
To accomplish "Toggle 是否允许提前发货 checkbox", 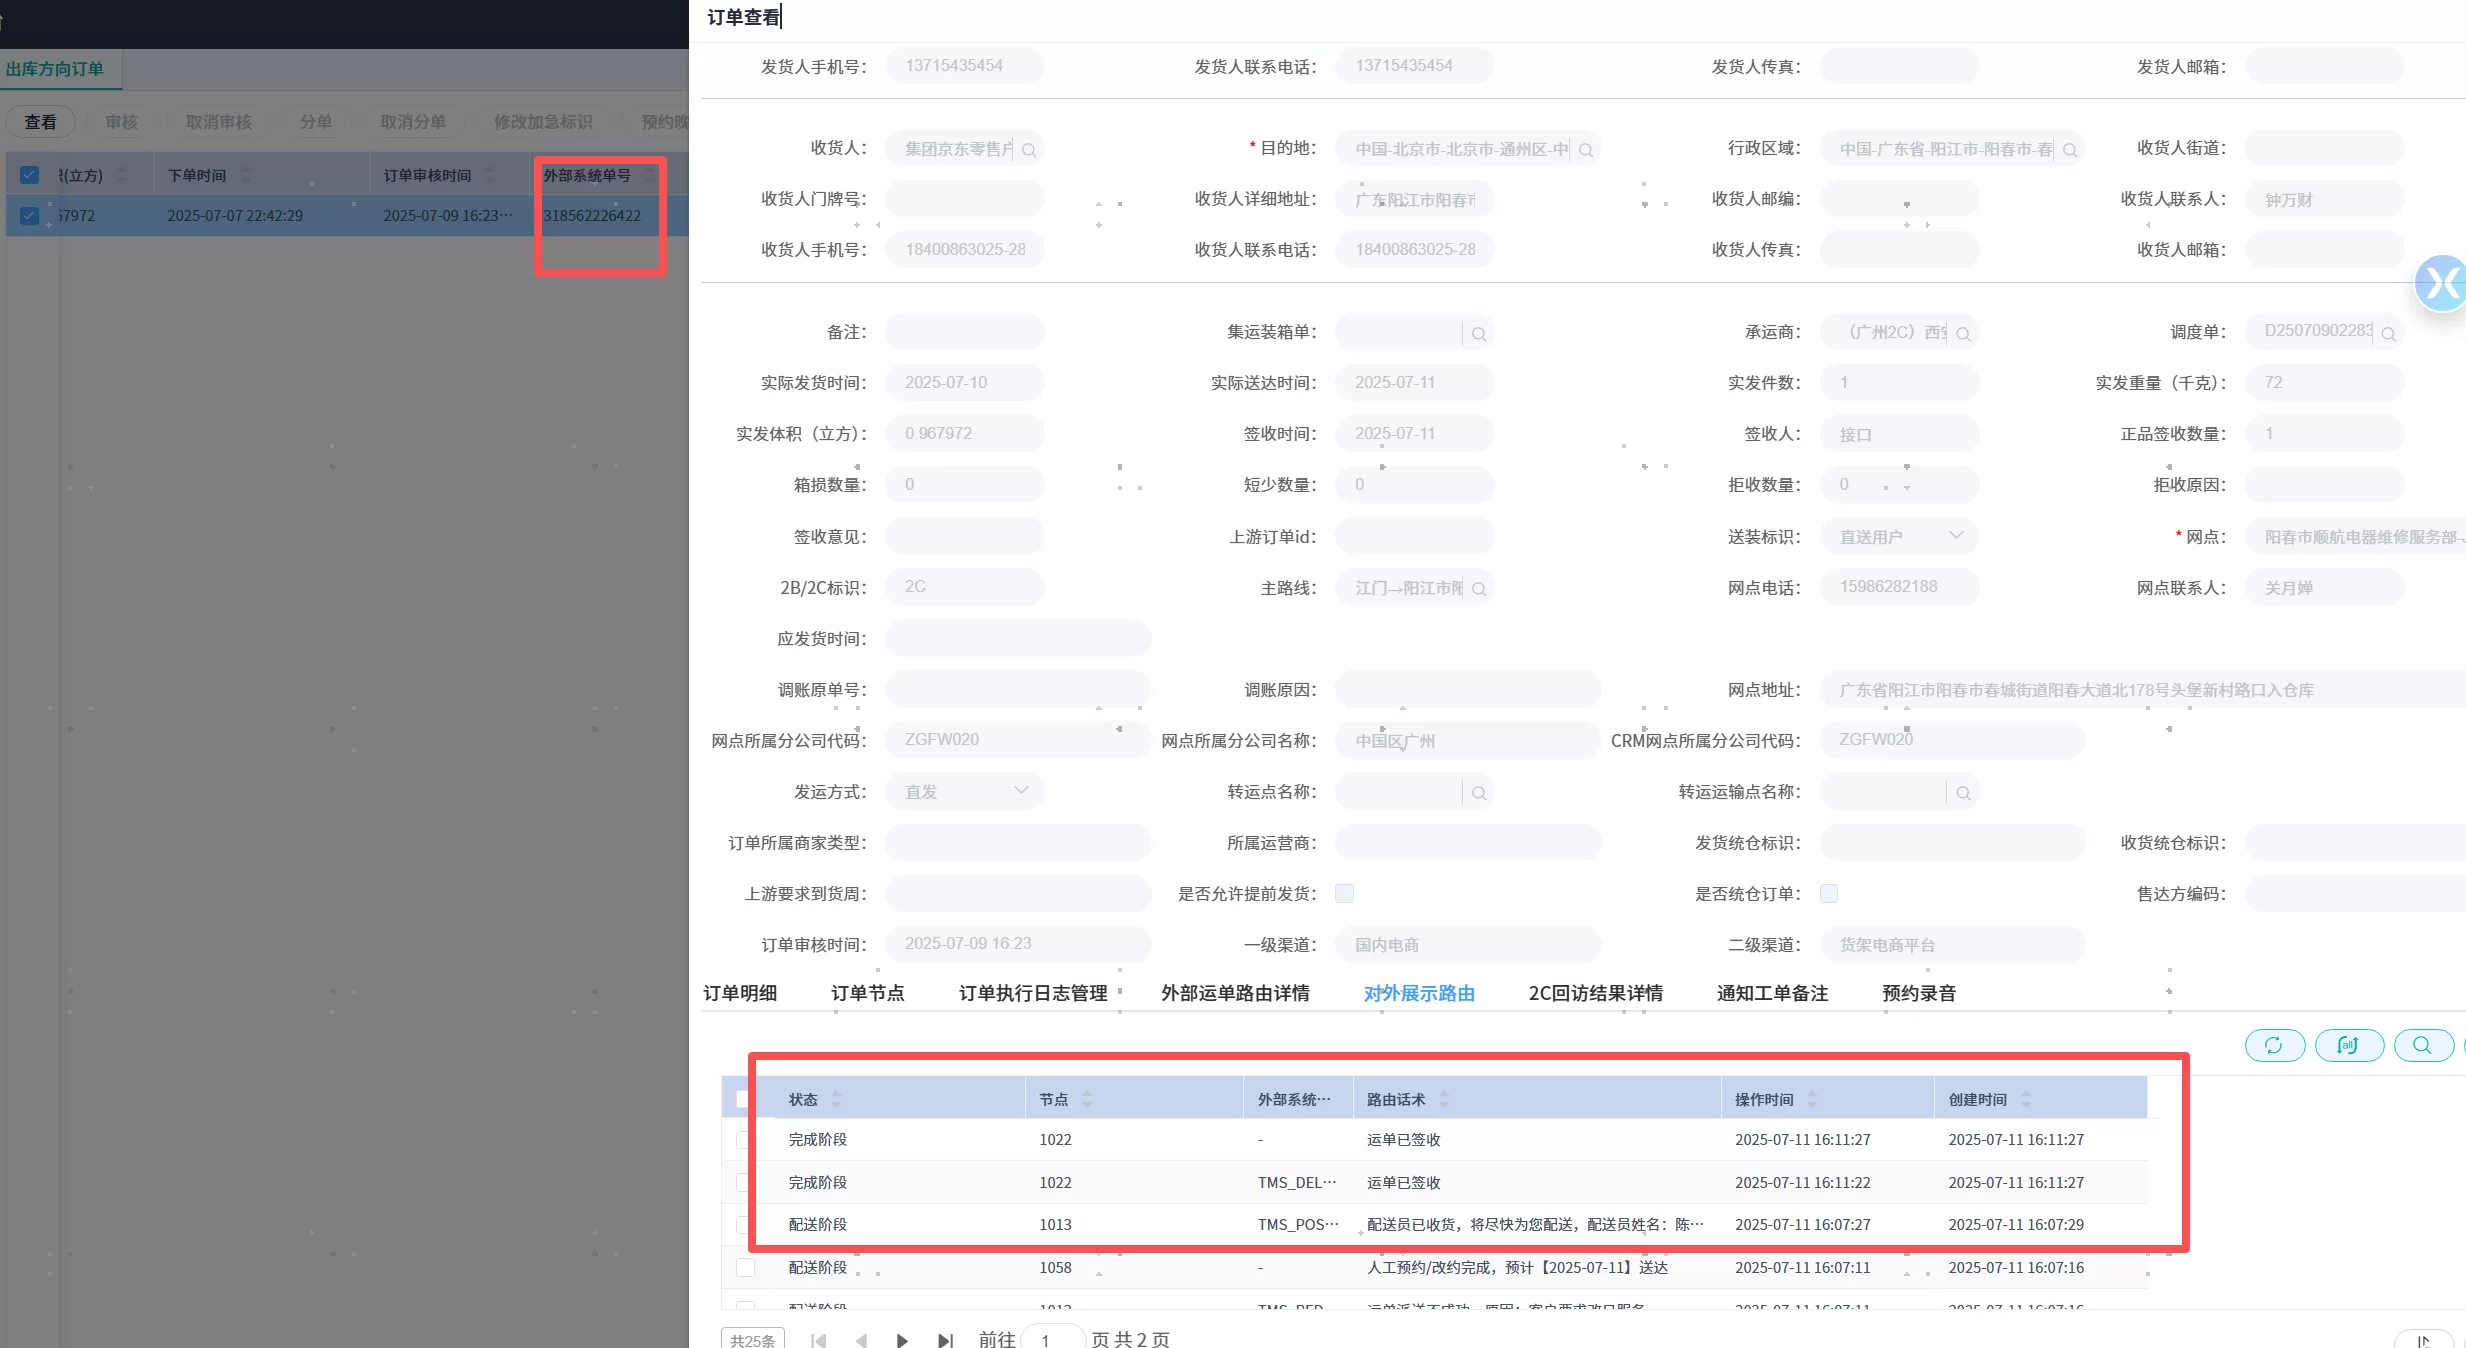I will click(1344, 894).
